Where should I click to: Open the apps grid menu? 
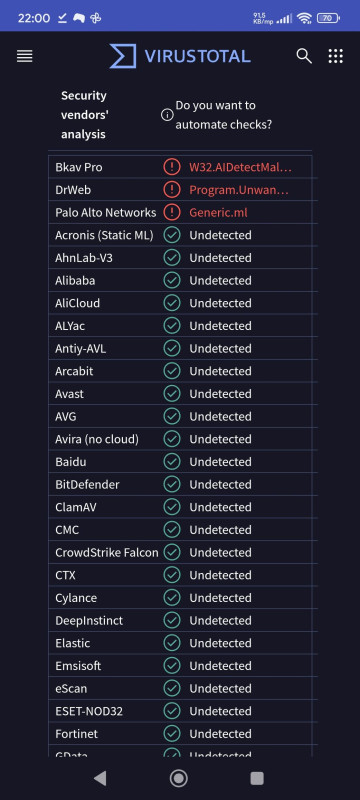coord(336,56)
